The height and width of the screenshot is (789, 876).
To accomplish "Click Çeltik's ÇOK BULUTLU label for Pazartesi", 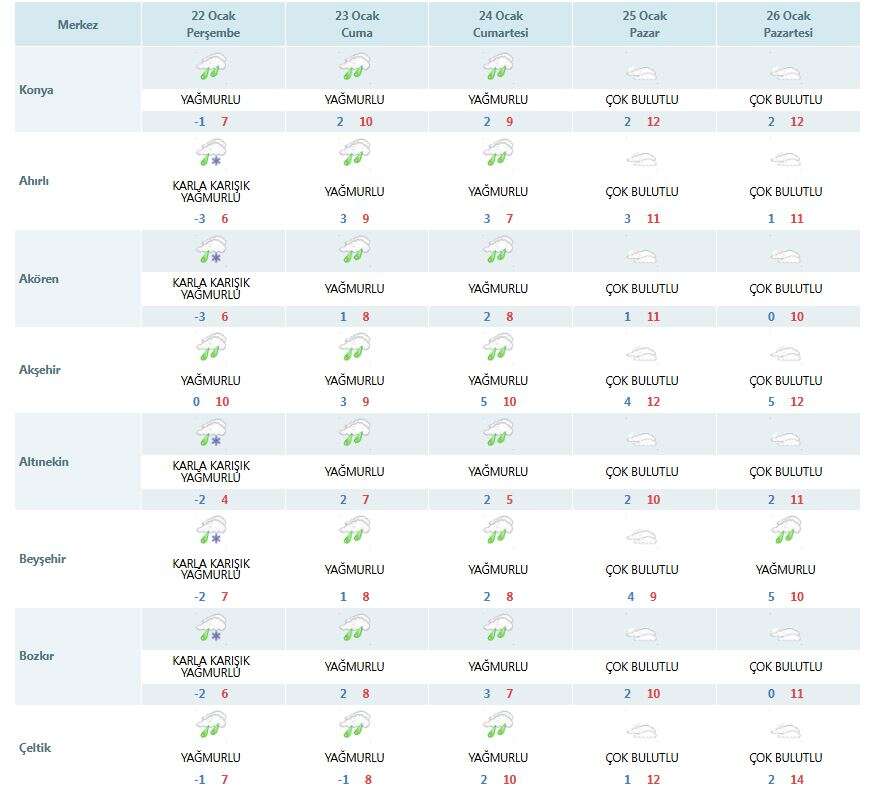I will (x=785, y=758).
